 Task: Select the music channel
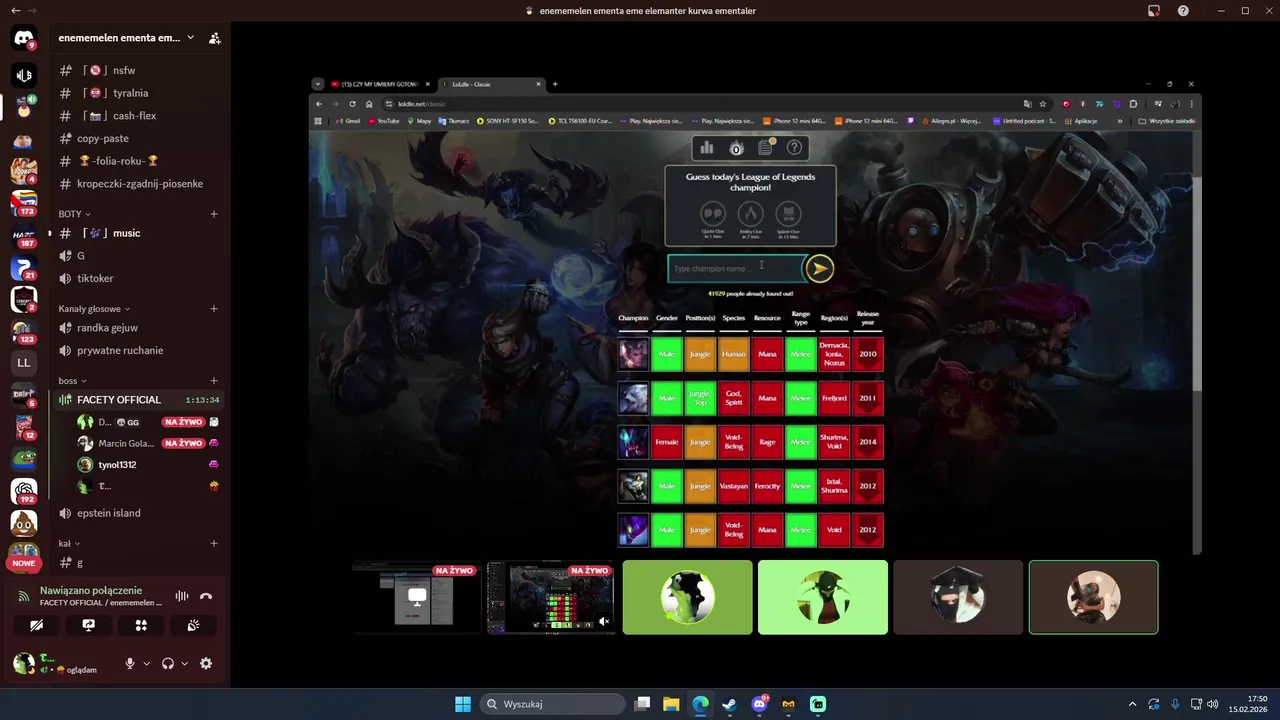pos(138,233)
